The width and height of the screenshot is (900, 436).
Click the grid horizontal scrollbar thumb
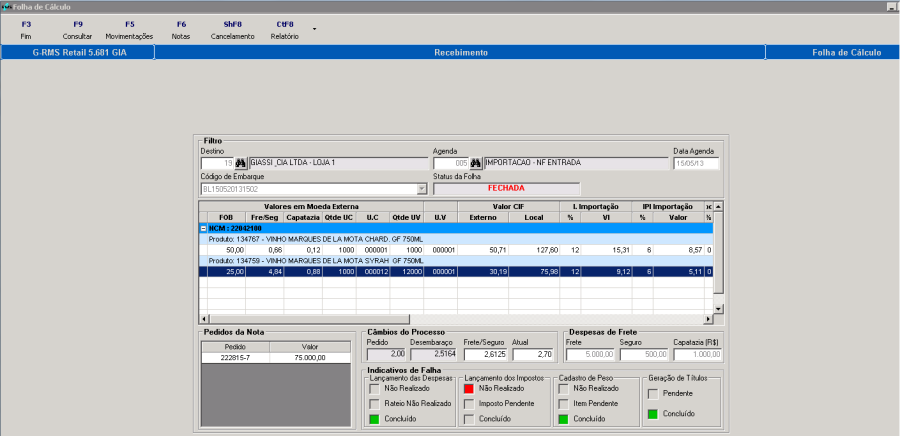(x=309, y=319)
